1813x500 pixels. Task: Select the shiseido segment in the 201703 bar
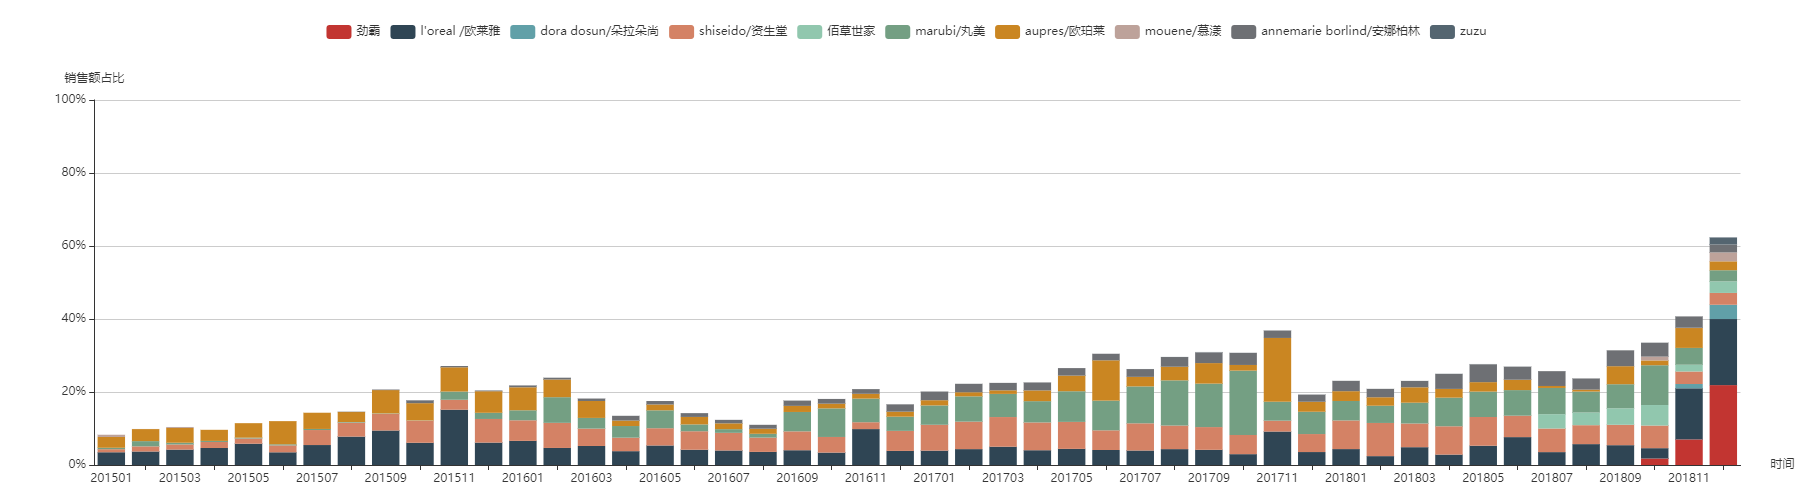tap(1003, 432)
